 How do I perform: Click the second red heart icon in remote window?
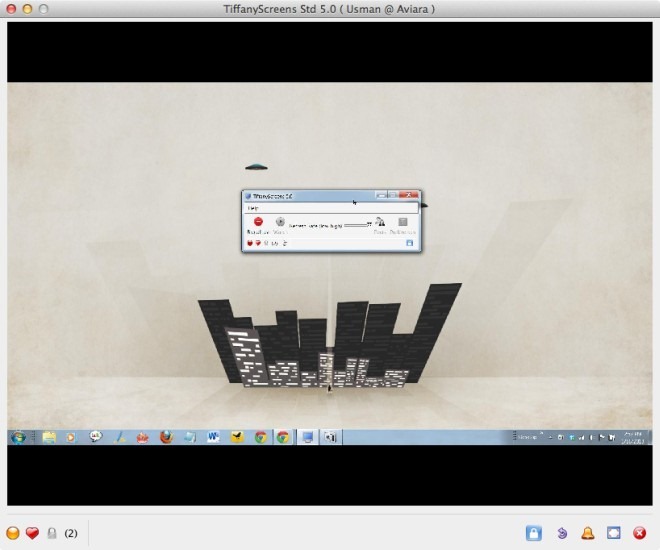click(x=258, y=243)
